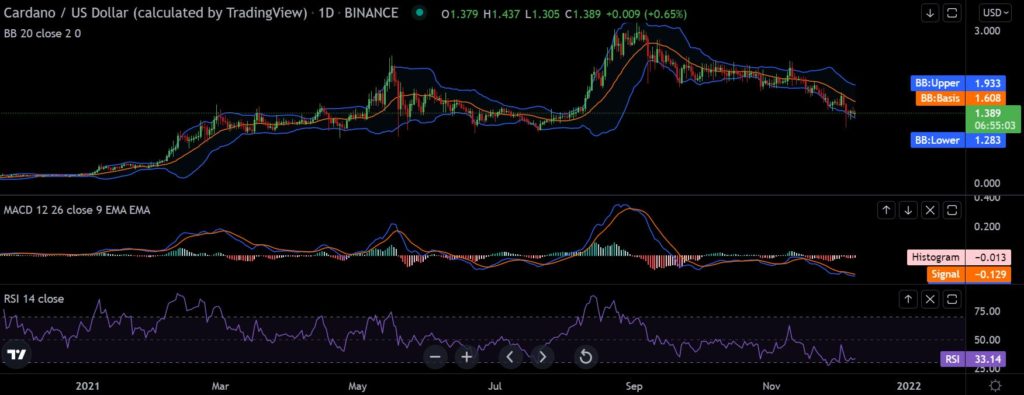Move MACD pane up
Image resolution: width=1024 pixels, height=395 pixels.
click(x=886, y=210)
